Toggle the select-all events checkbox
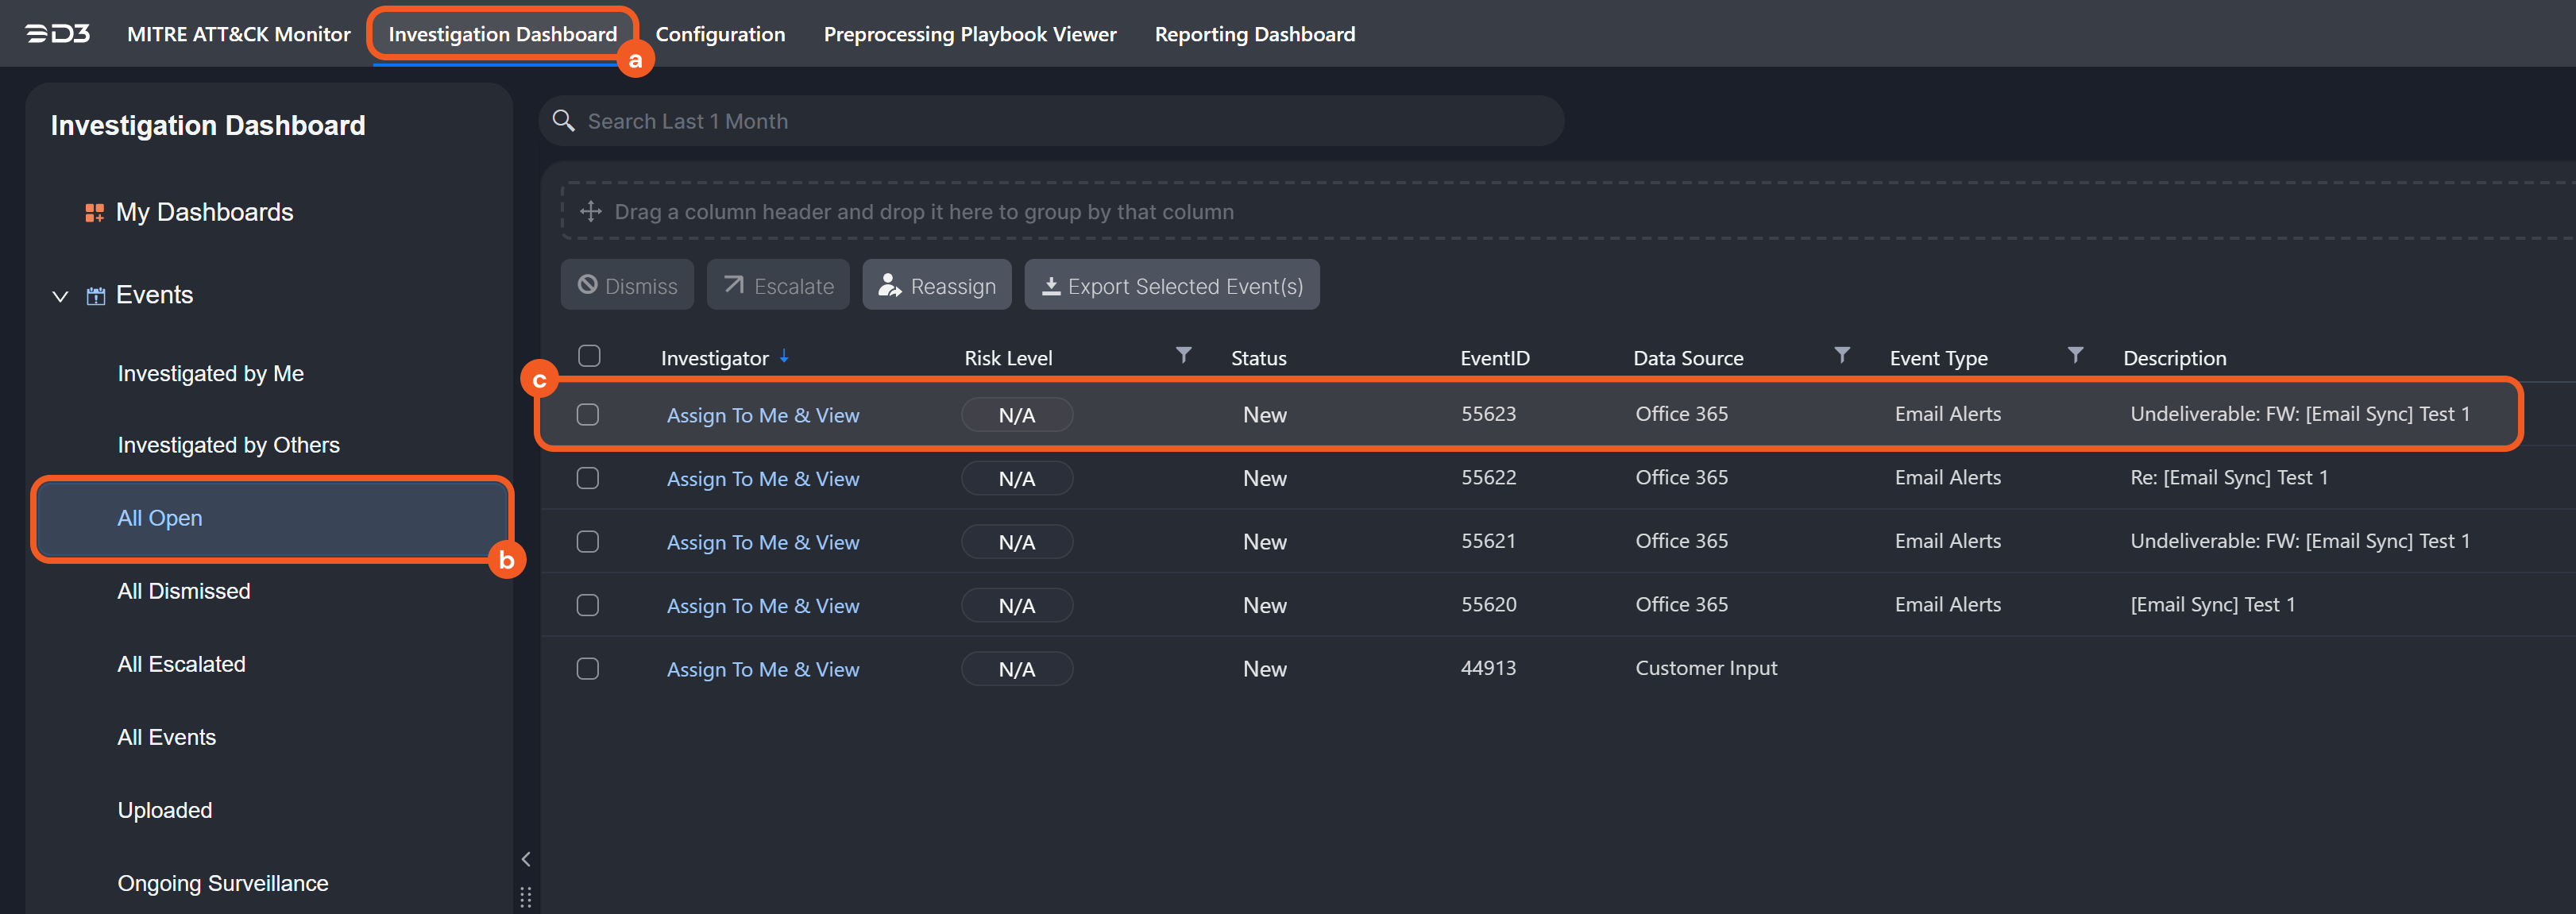Image resolution: width=2576 pixels, height=914 pixels. 589,356
